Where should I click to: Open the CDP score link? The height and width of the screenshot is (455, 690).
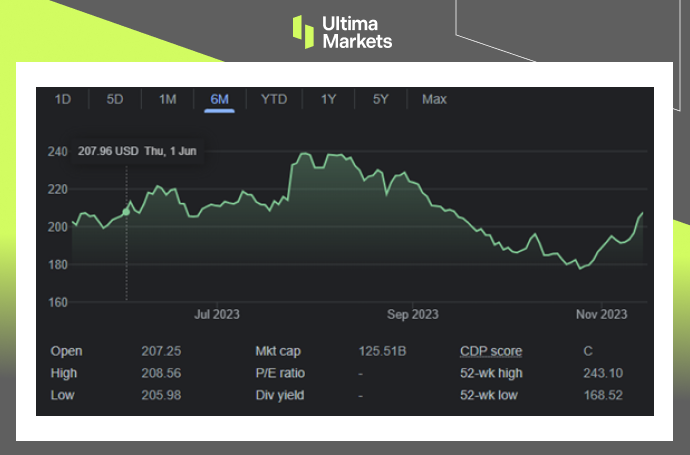(491, 351)
